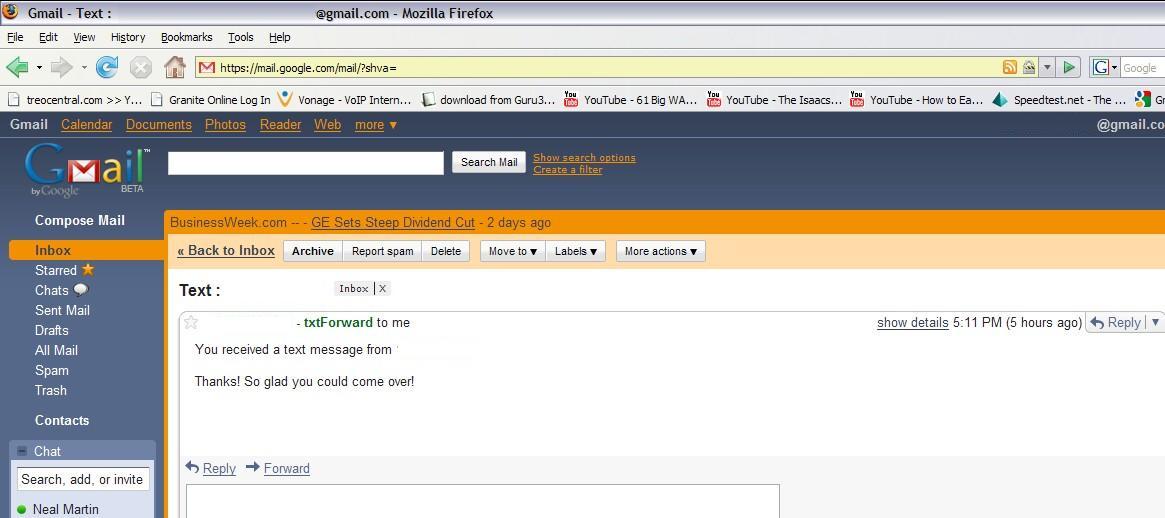Click the Gmail search input field
Image resolution: width=1165 pixels, height=518 pixels.
[x=305, y=162]
